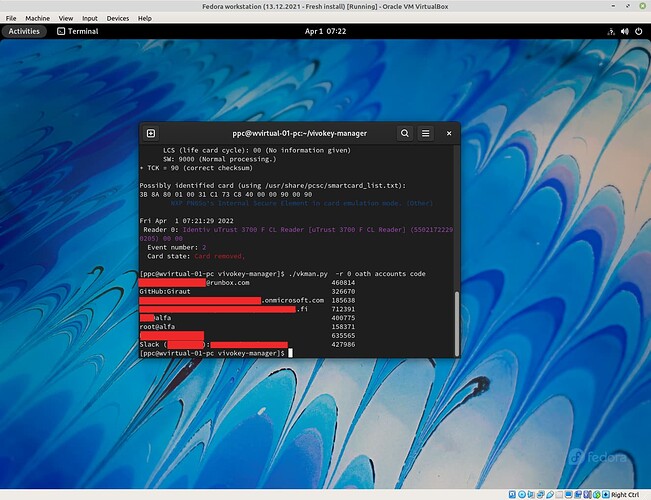
Task: Click the 'Card removed,' state text
Action: [220, 256]
